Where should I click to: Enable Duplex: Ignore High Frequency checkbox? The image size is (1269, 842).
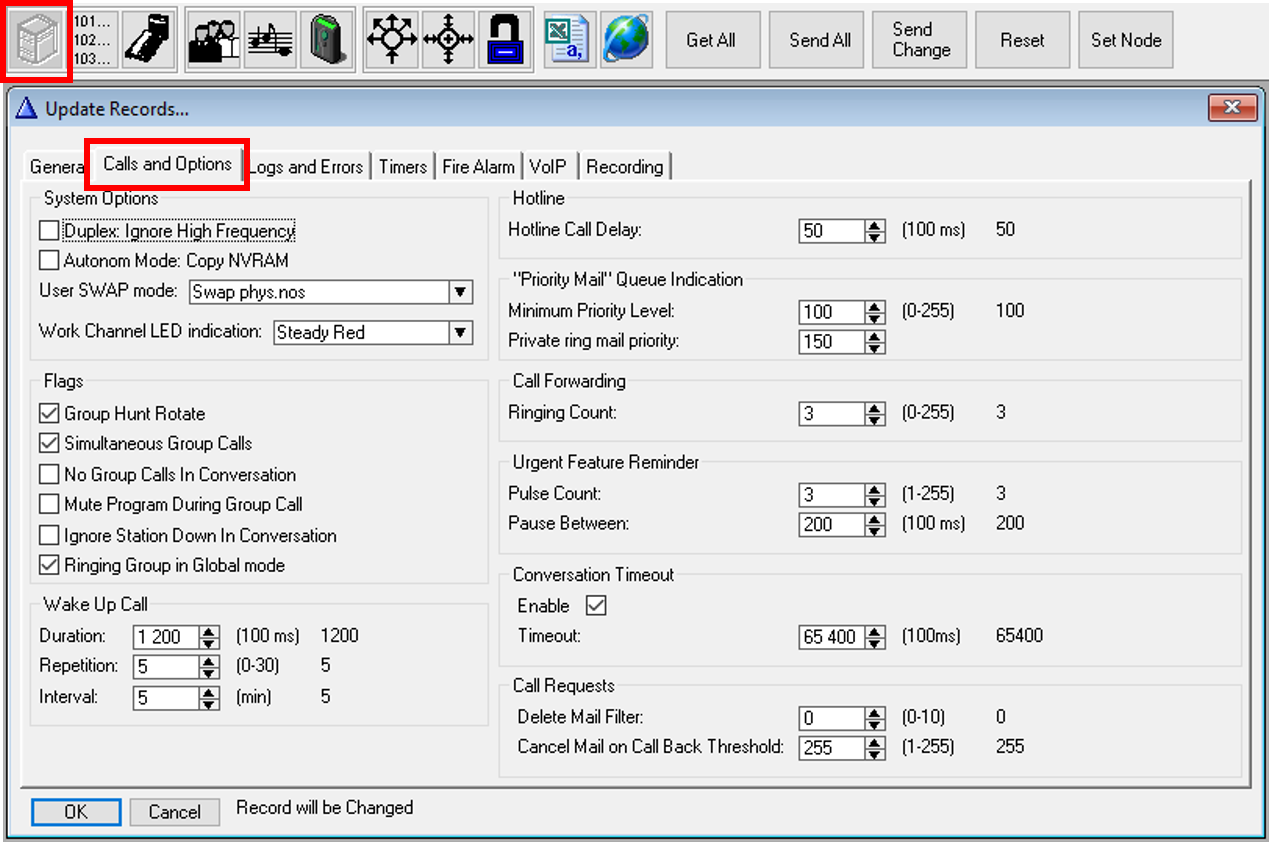point(49,231)
